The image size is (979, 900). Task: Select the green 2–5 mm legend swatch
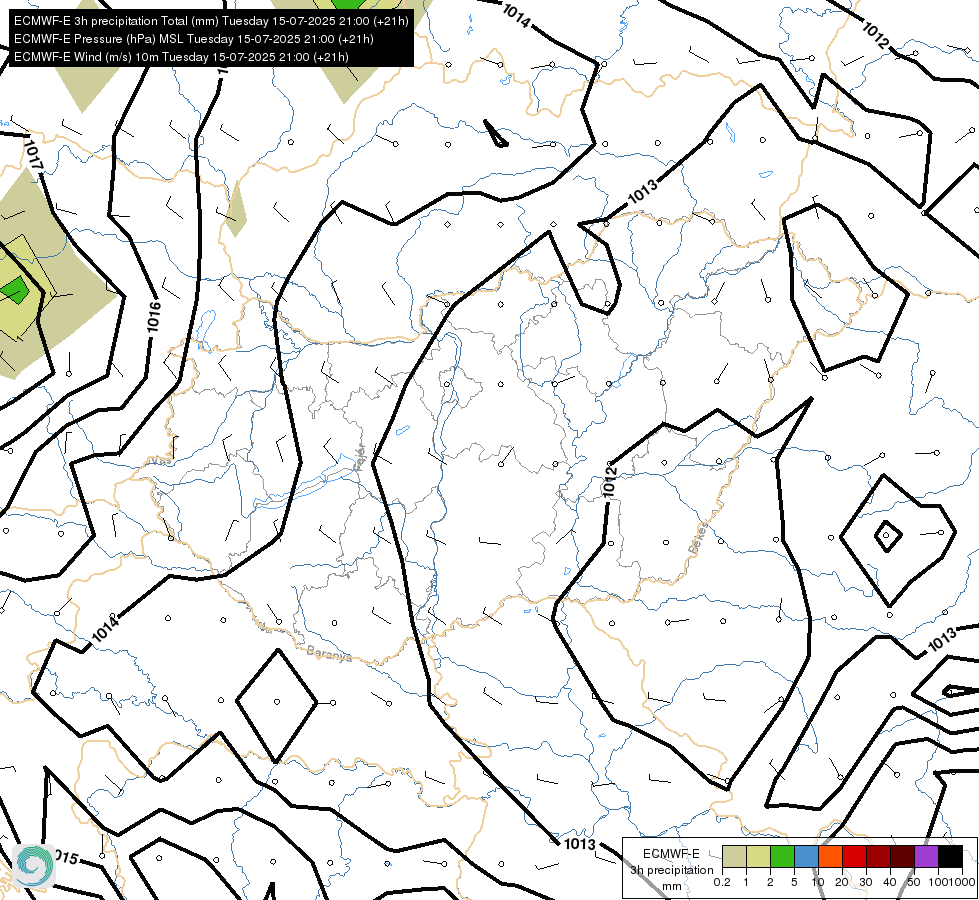782,856
